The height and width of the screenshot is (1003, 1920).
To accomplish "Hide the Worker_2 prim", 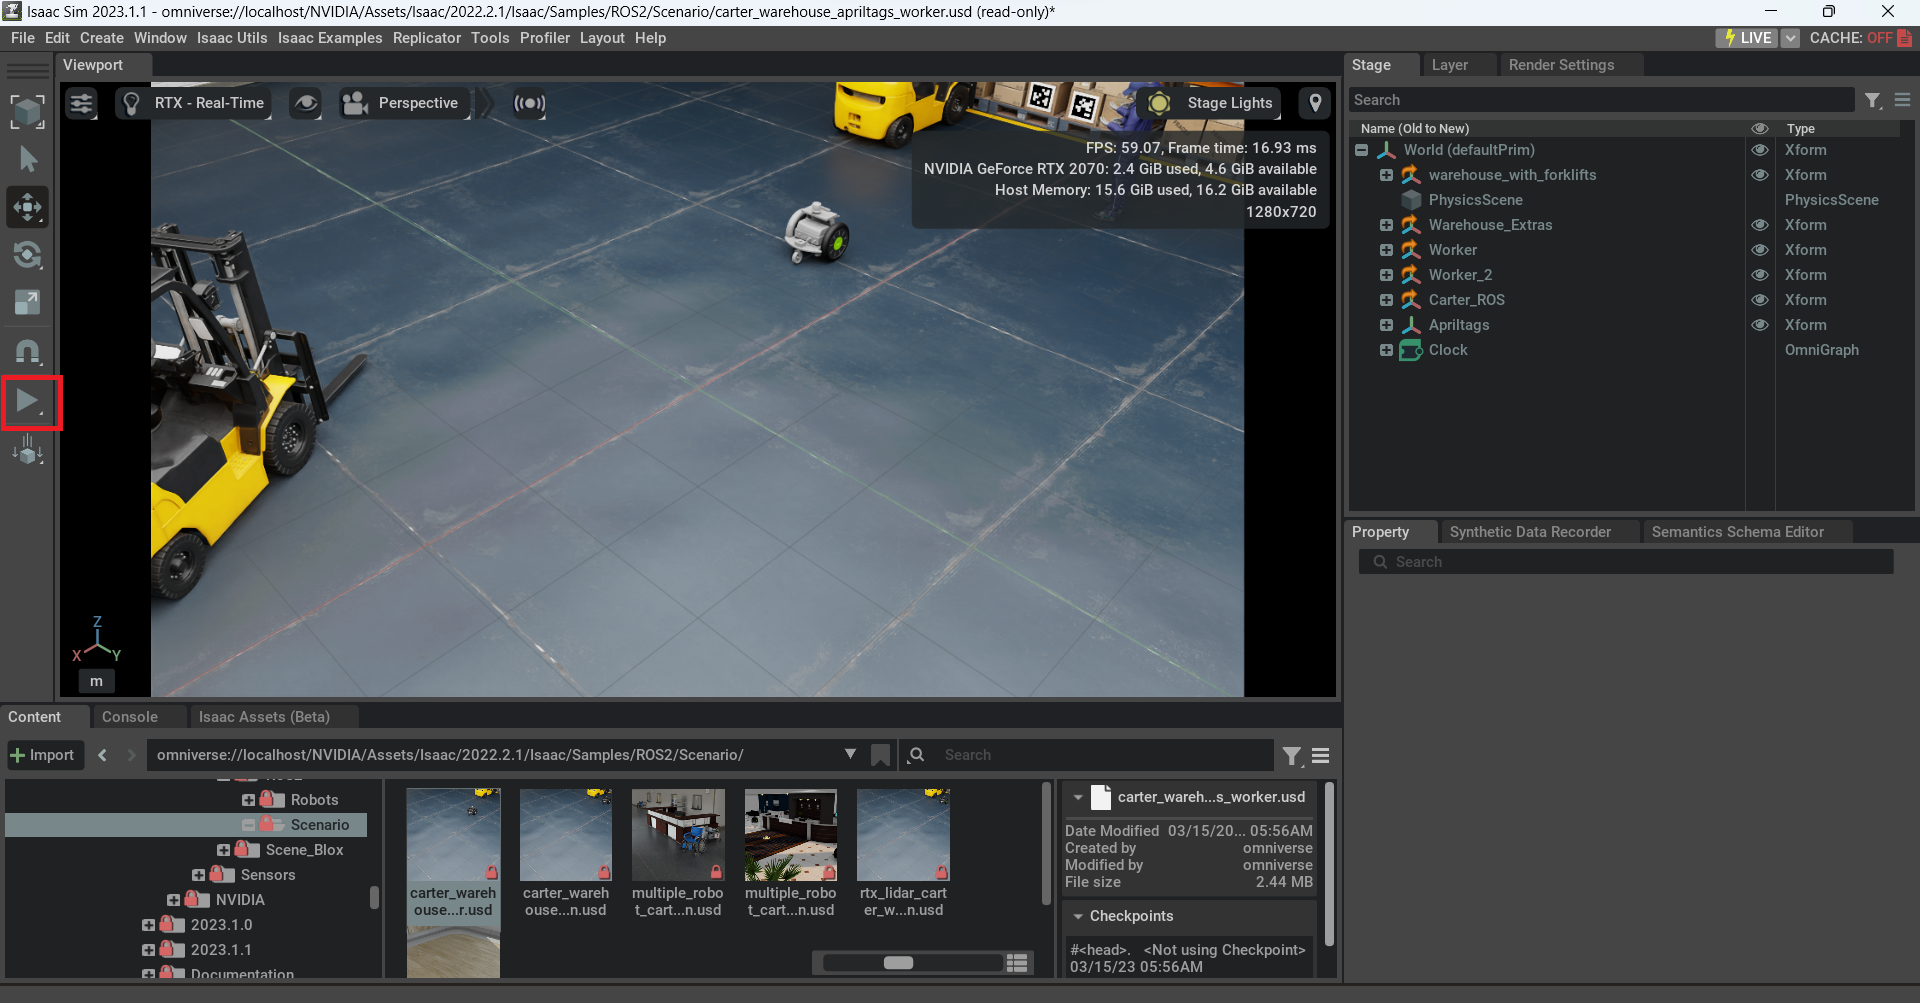I will [1760, 275].
